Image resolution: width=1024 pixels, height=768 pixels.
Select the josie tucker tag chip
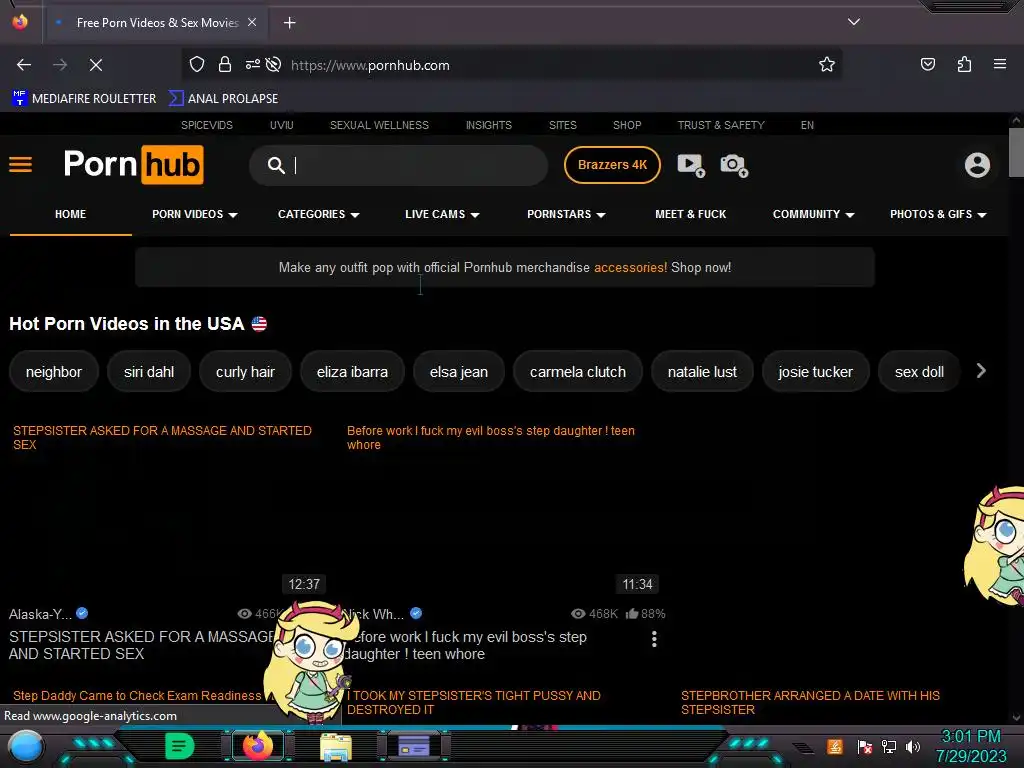pyautogui.click(x=815, y=372)
